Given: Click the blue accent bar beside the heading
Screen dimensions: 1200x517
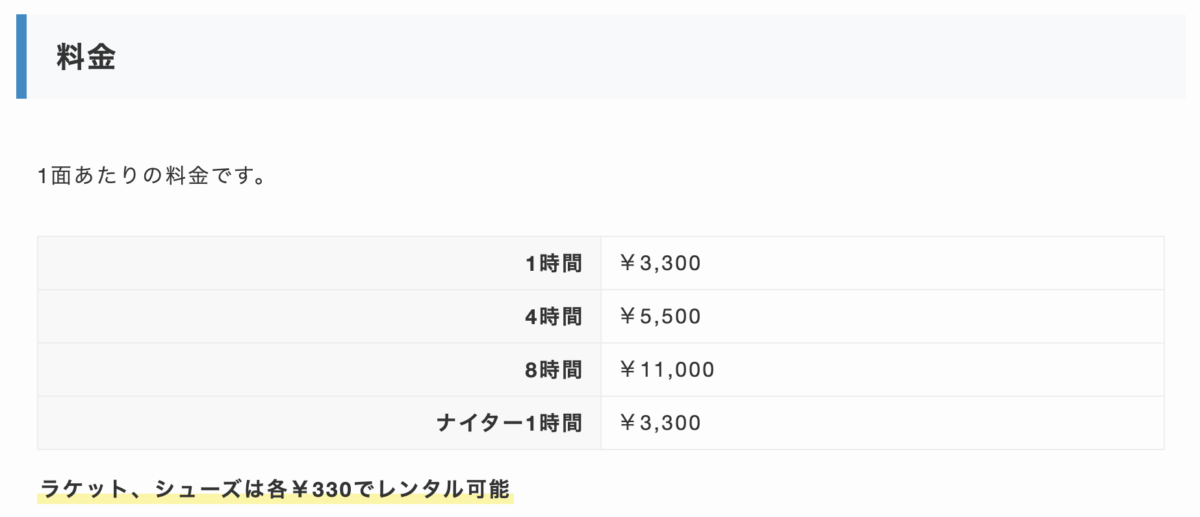Looking at the screenshot, I should (x=21, y=57).
